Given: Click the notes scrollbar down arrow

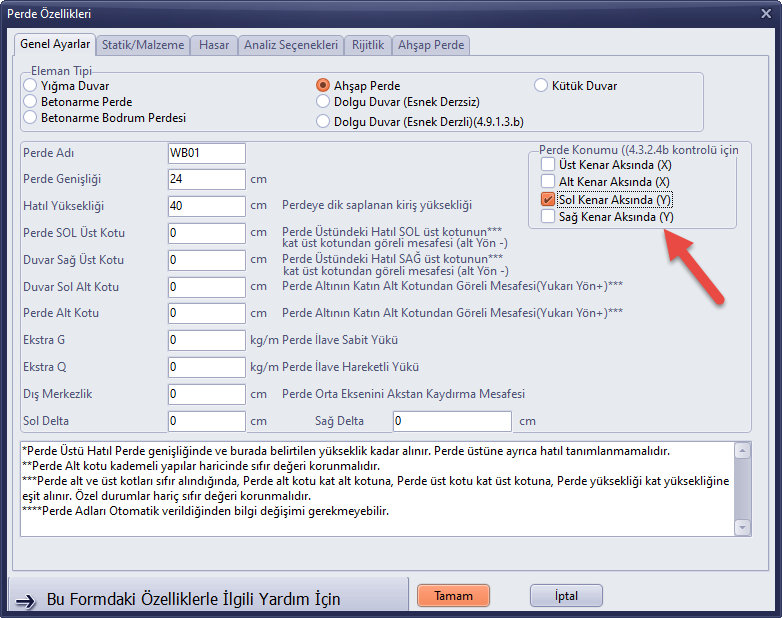Looking at the screenshot, I should pyautogui.click(x=742, y=527).
